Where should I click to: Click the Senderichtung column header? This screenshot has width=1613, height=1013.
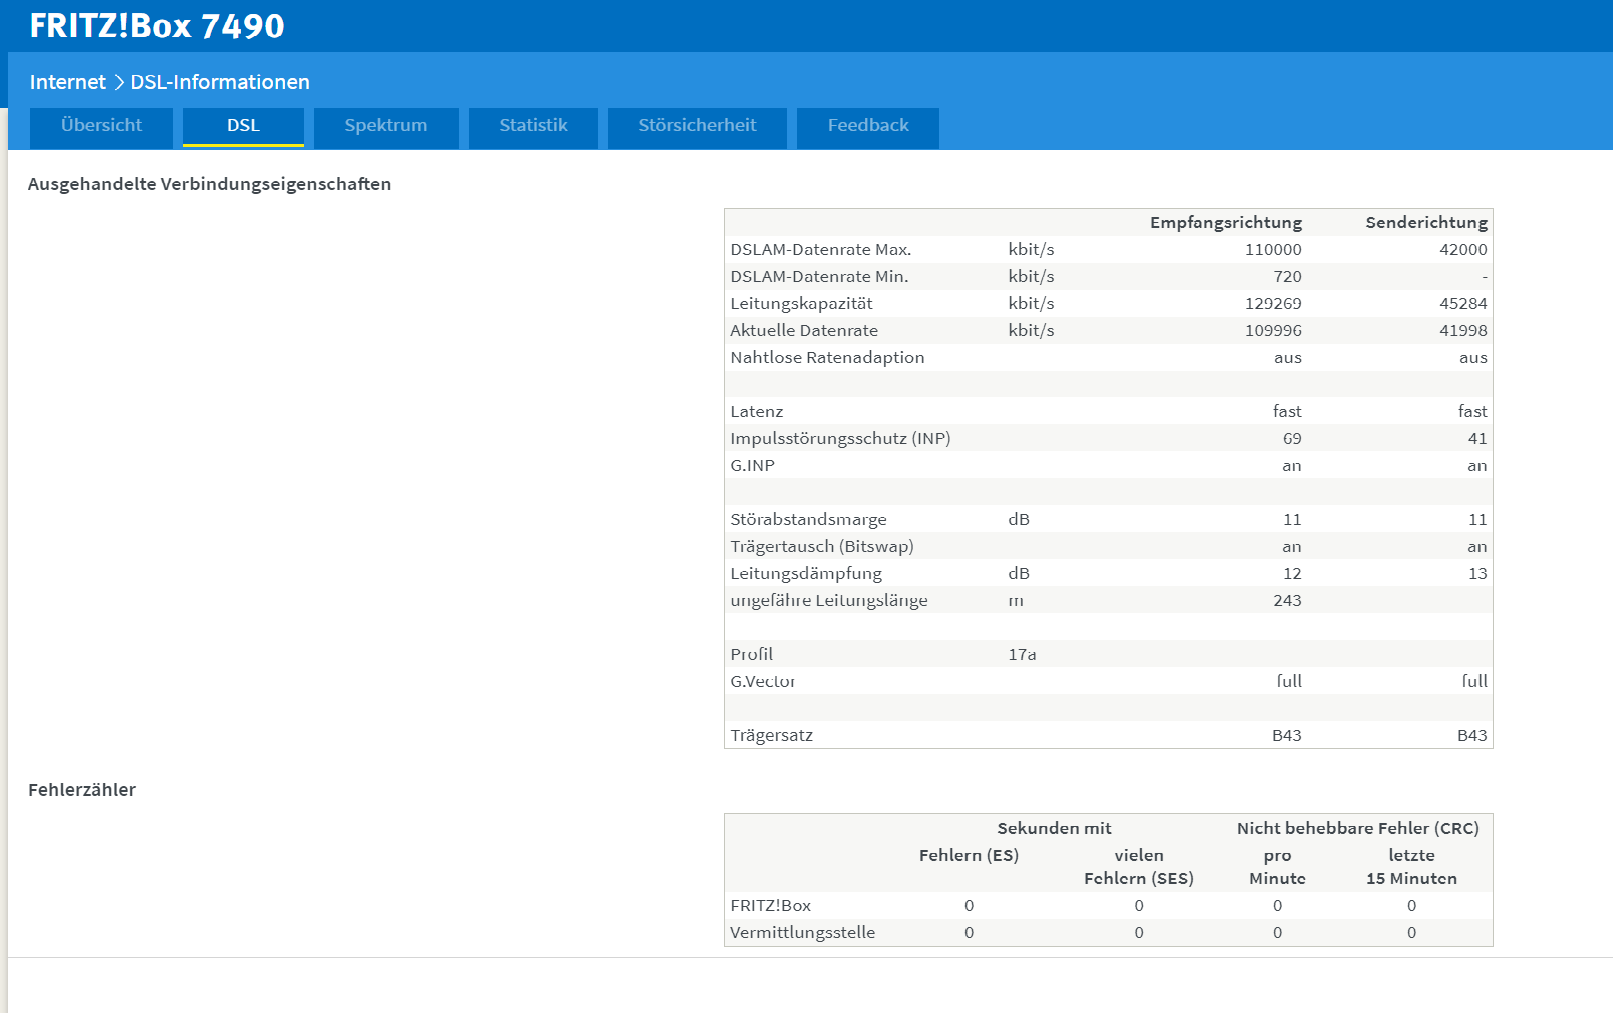[x=1427, y=222]
